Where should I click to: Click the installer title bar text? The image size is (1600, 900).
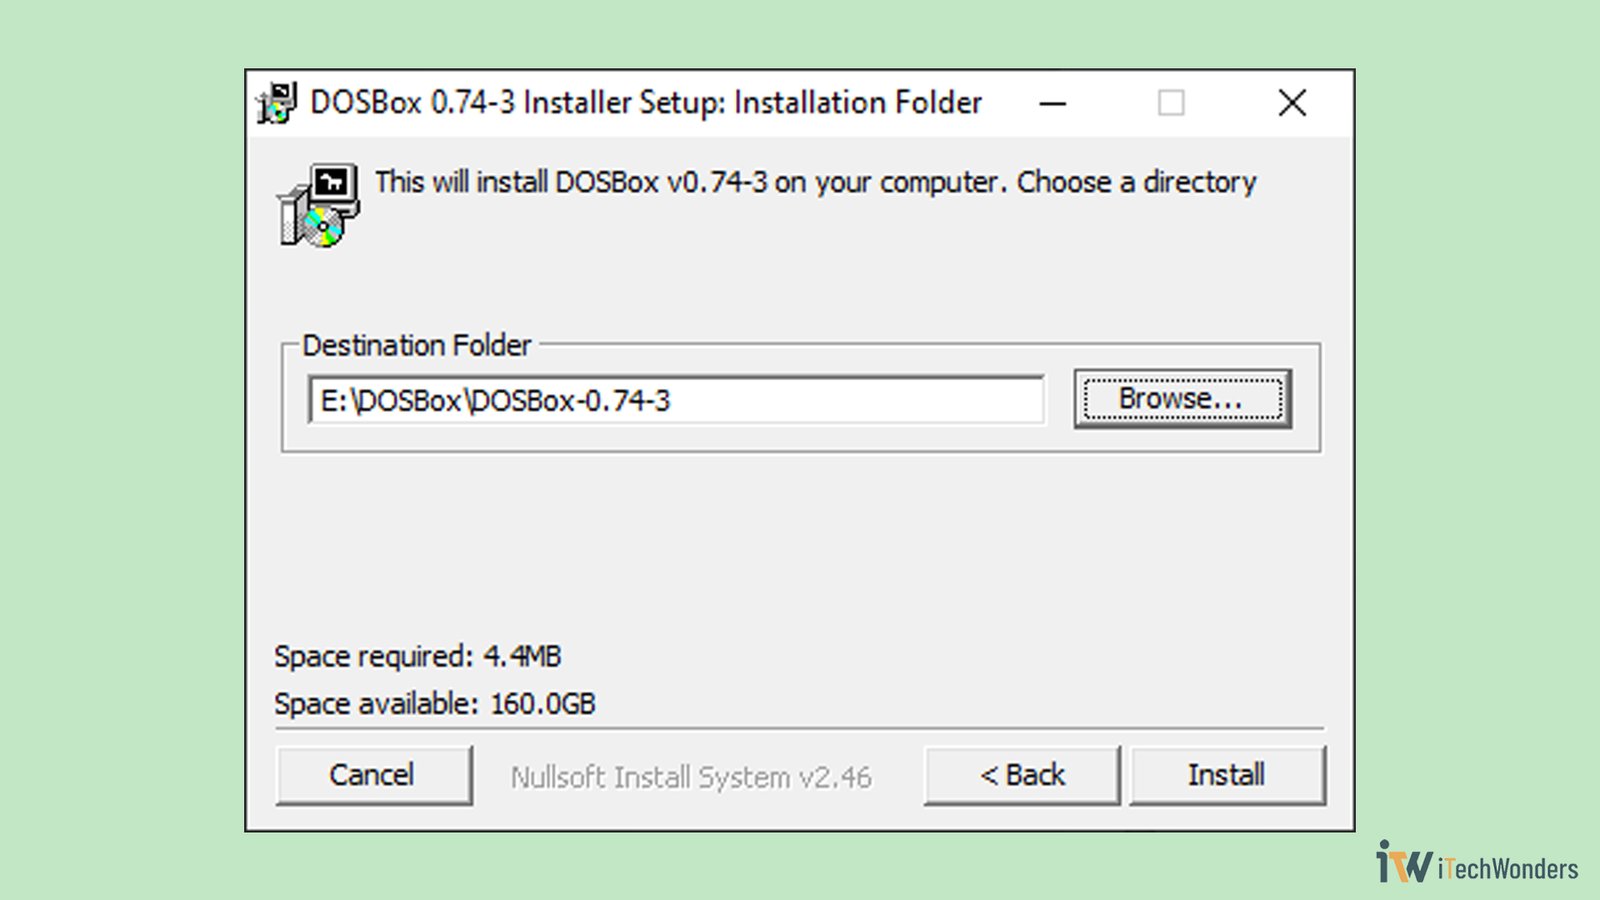[x=647, y=103]
